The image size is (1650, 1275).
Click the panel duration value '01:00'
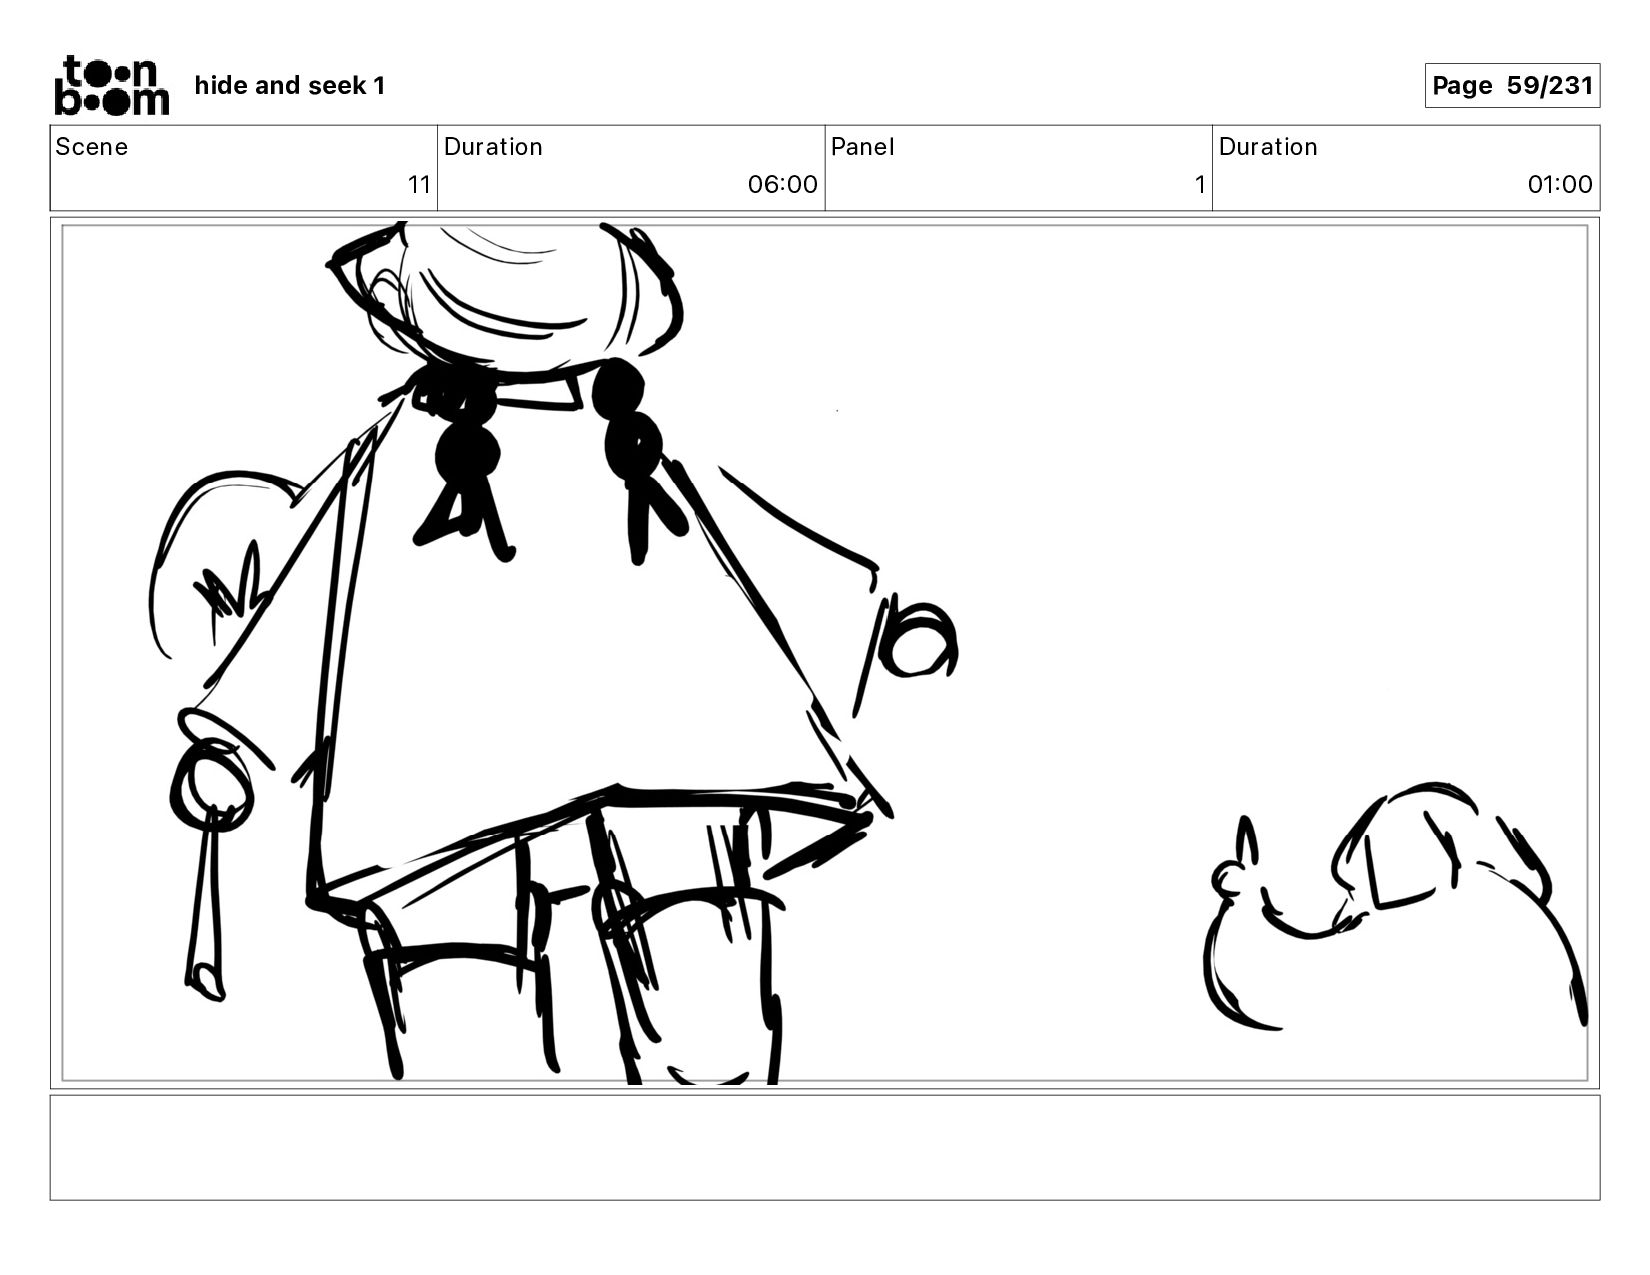click(x=1560, y=184)
